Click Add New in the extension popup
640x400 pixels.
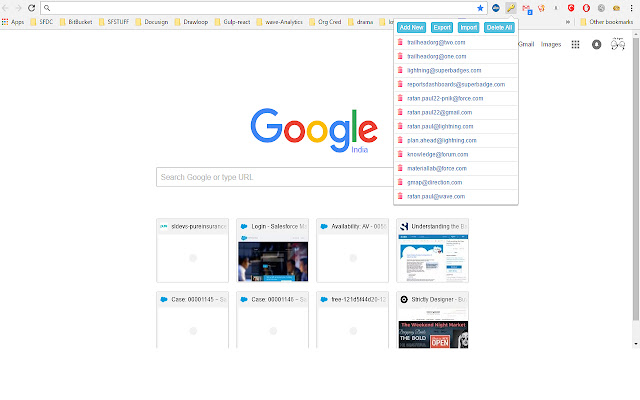tap(411, 27)
